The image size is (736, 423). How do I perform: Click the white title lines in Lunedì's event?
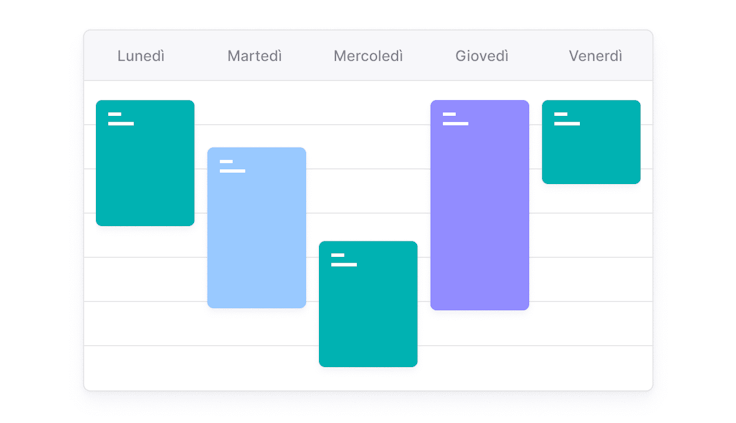120,119
